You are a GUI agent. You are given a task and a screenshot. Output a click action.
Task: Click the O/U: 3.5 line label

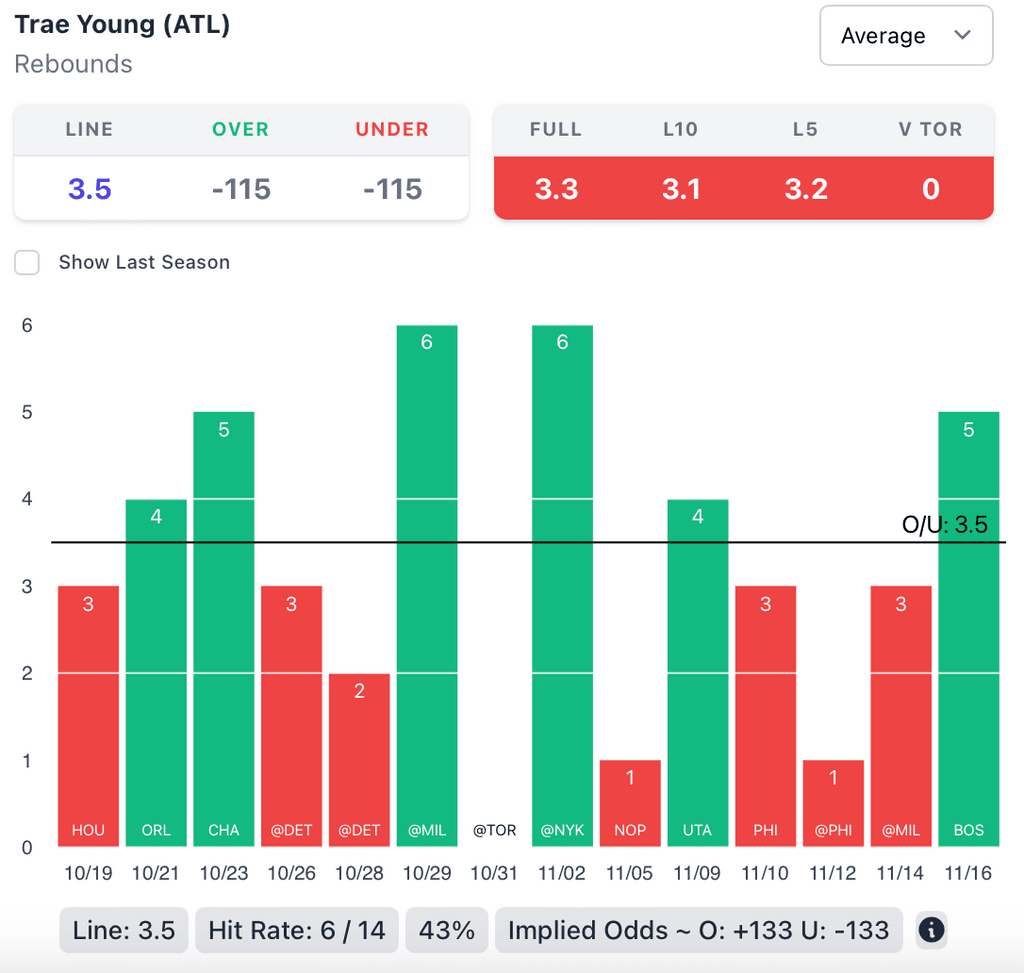click(944, 524)
